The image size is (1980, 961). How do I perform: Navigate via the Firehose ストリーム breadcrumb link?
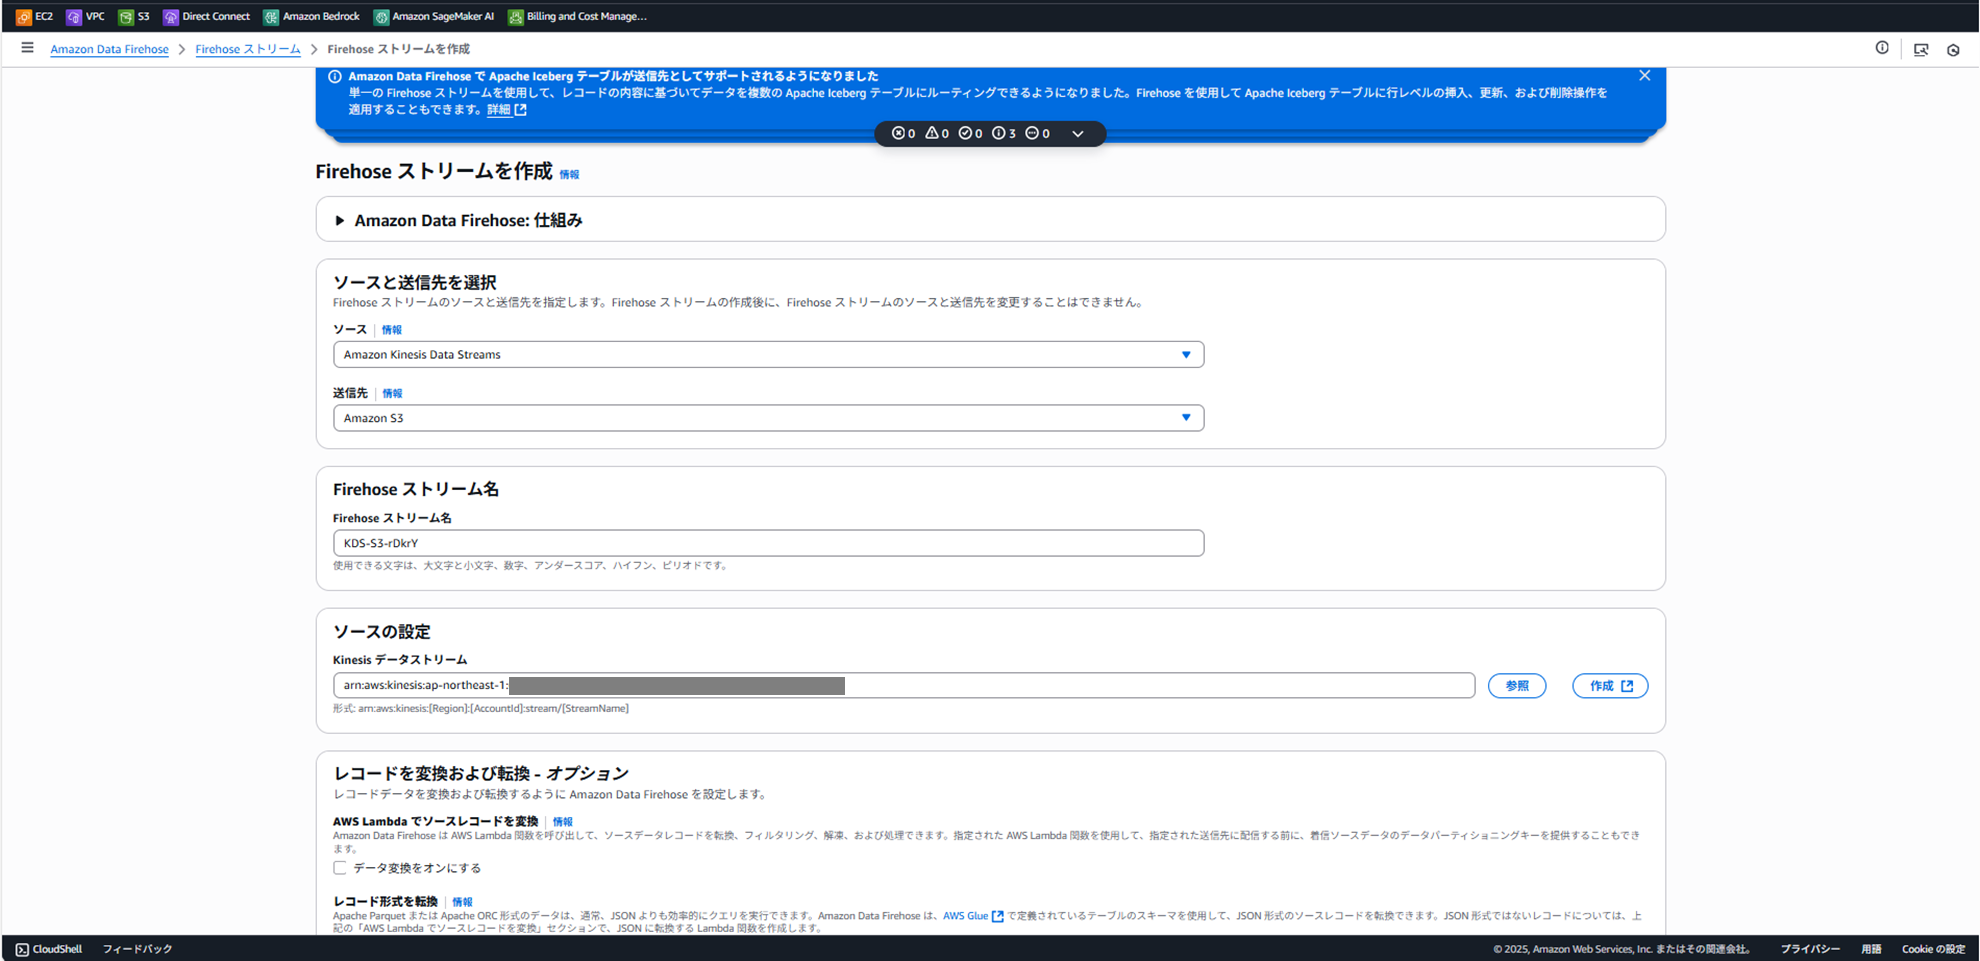coord(247,48)
